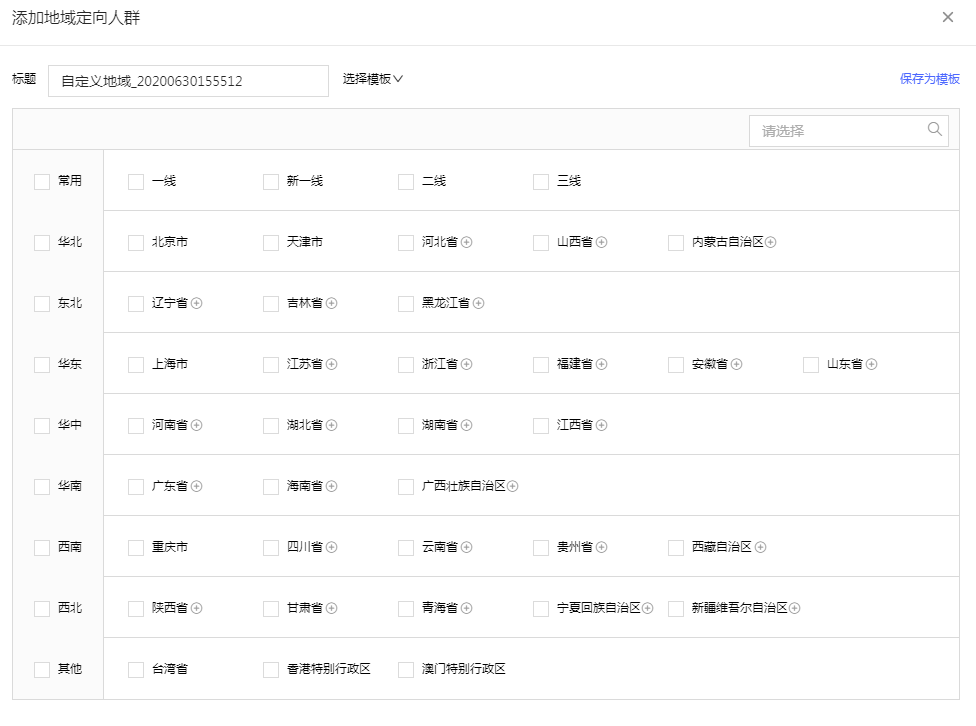Tick the 台湾省 checkbox
The image size is (976, 726).
click(136, 670)
